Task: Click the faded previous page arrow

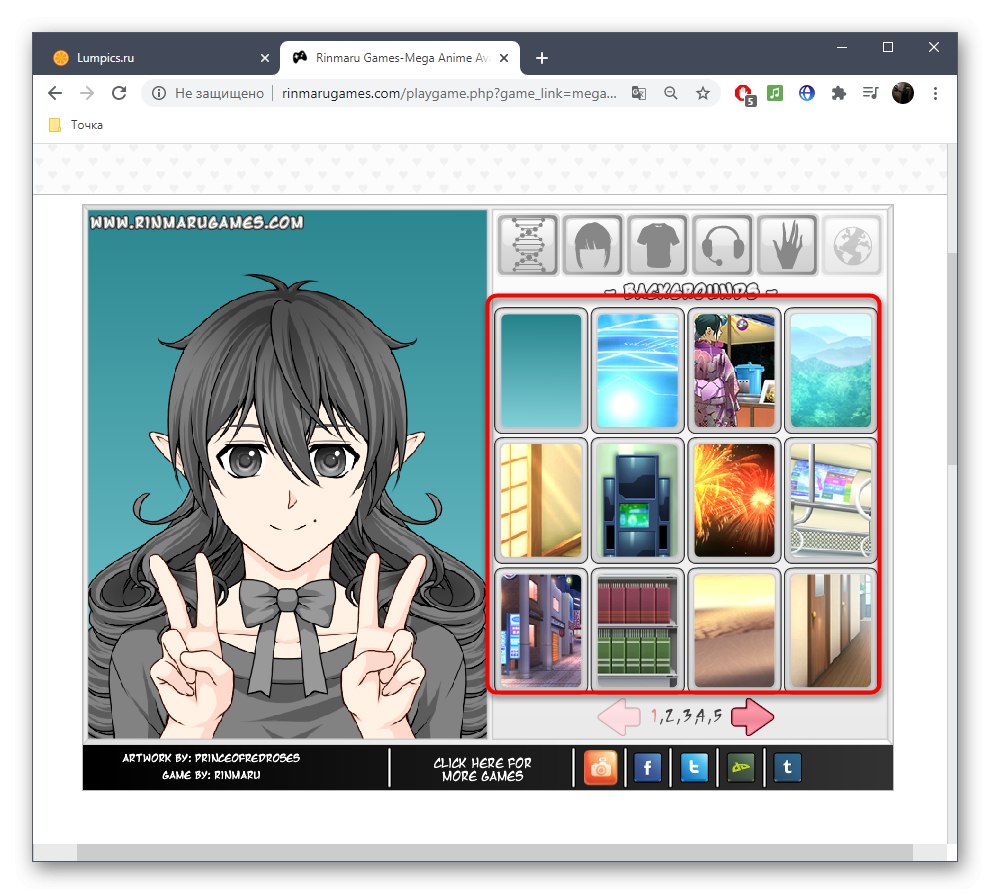Action: (619, 717)
